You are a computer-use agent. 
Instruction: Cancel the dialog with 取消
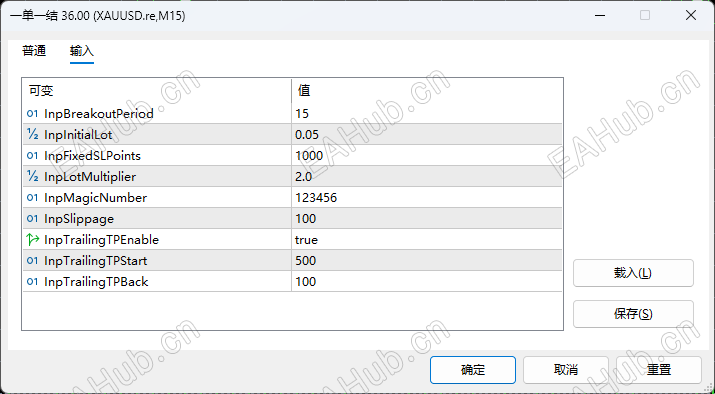pos(565,370)
